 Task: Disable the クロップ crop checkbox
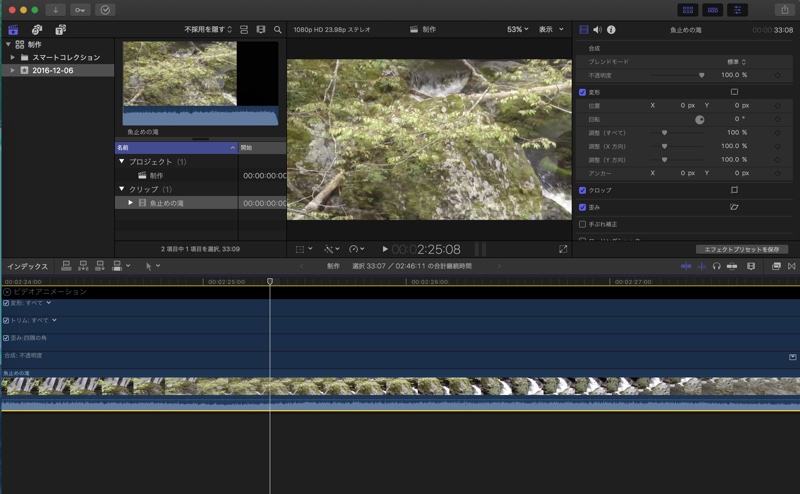point(583,190)
